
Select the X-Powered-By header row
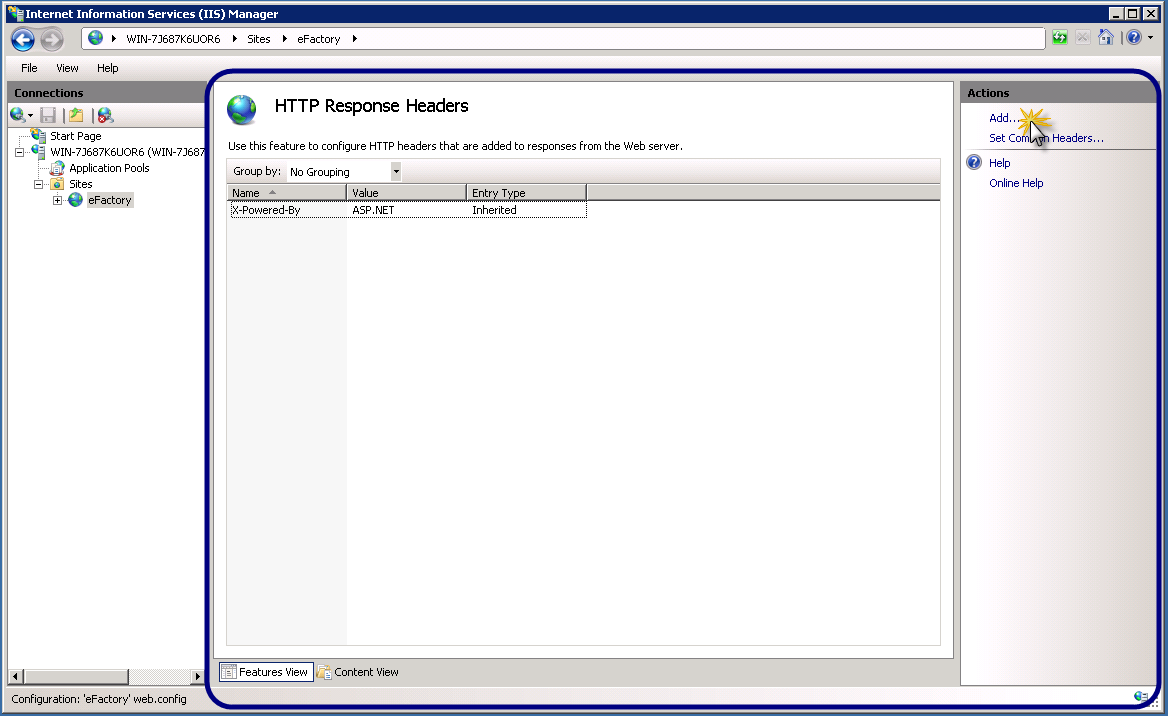[408, 210]
